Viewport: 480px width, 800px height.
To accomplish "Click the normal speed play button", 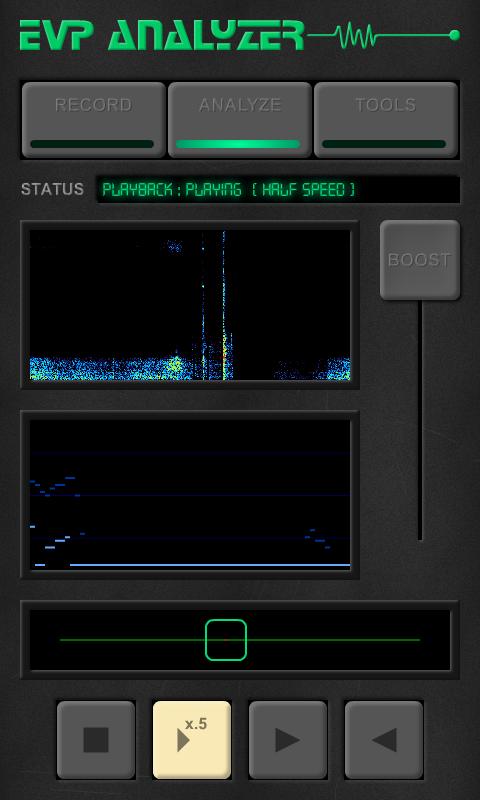I will click(x=288, y=740).
